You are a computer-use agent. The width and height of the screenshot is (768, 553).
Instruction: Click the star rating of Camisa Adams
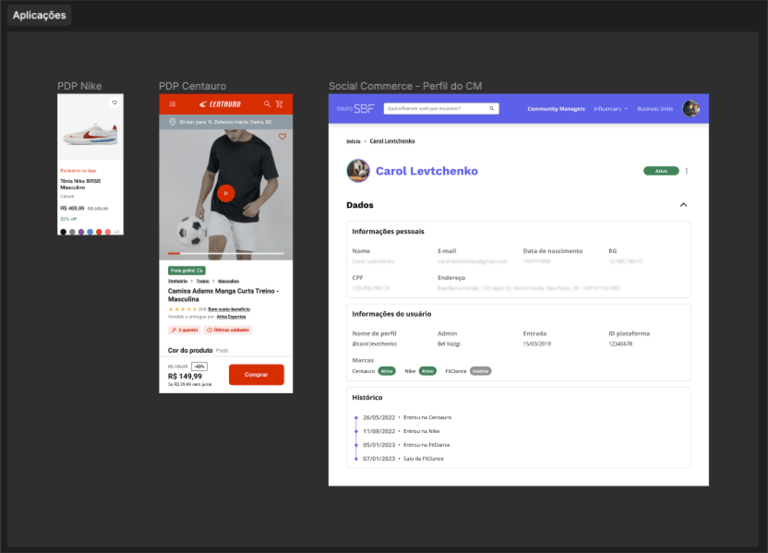click(183, 309)
